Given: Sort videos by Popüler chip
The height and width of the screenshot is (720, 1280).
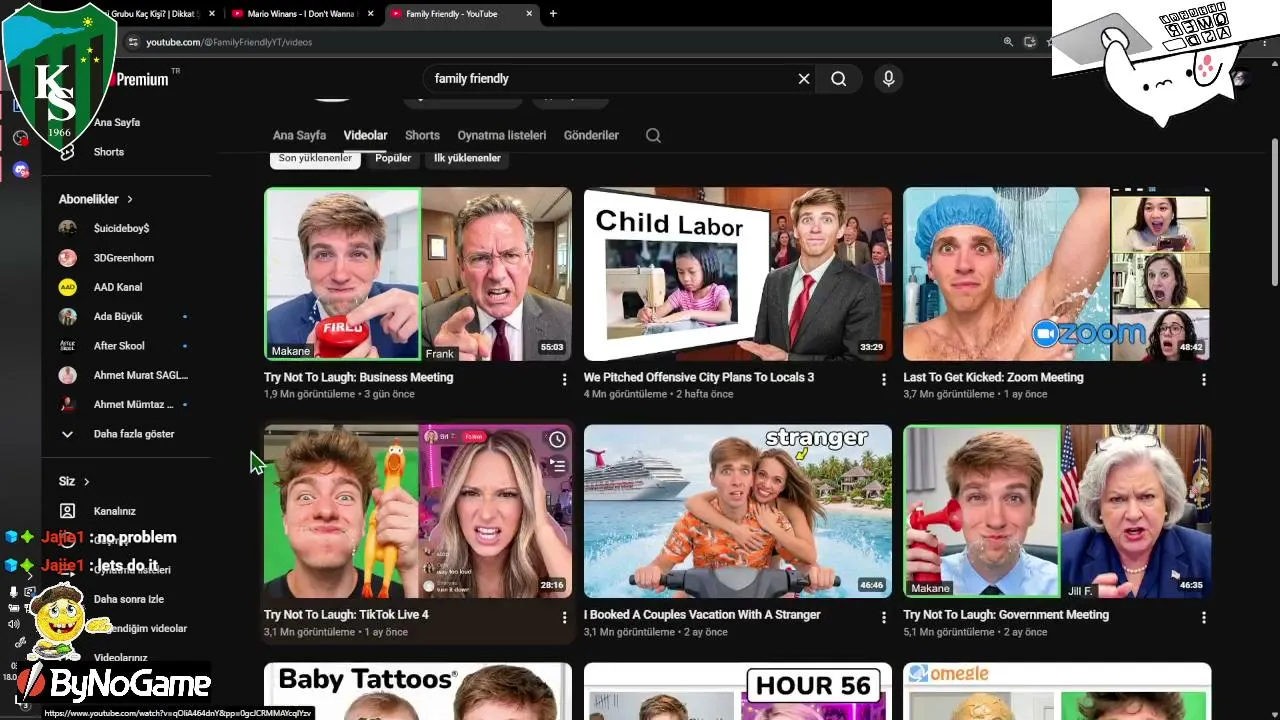Looking at the screenshot, I should coord(393,158).
